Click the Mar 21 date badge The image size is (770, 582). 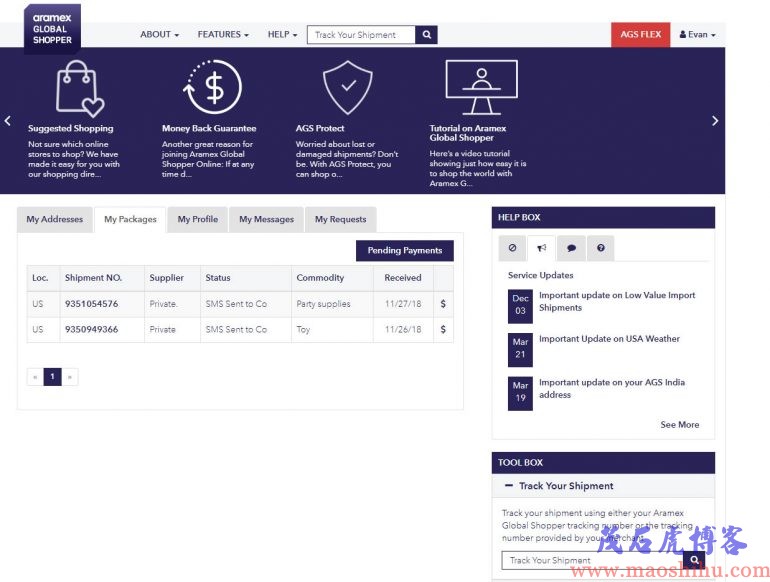[520, 350]
